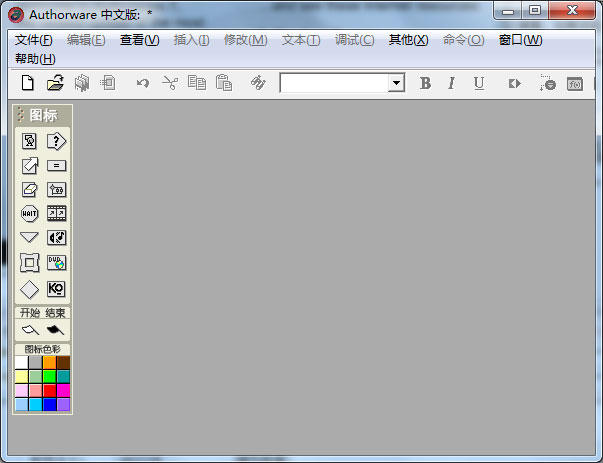Select the Knowledge Object KO icon
Image resolution: width=603 pixels, height=463 pixels.
pos(56,289)
